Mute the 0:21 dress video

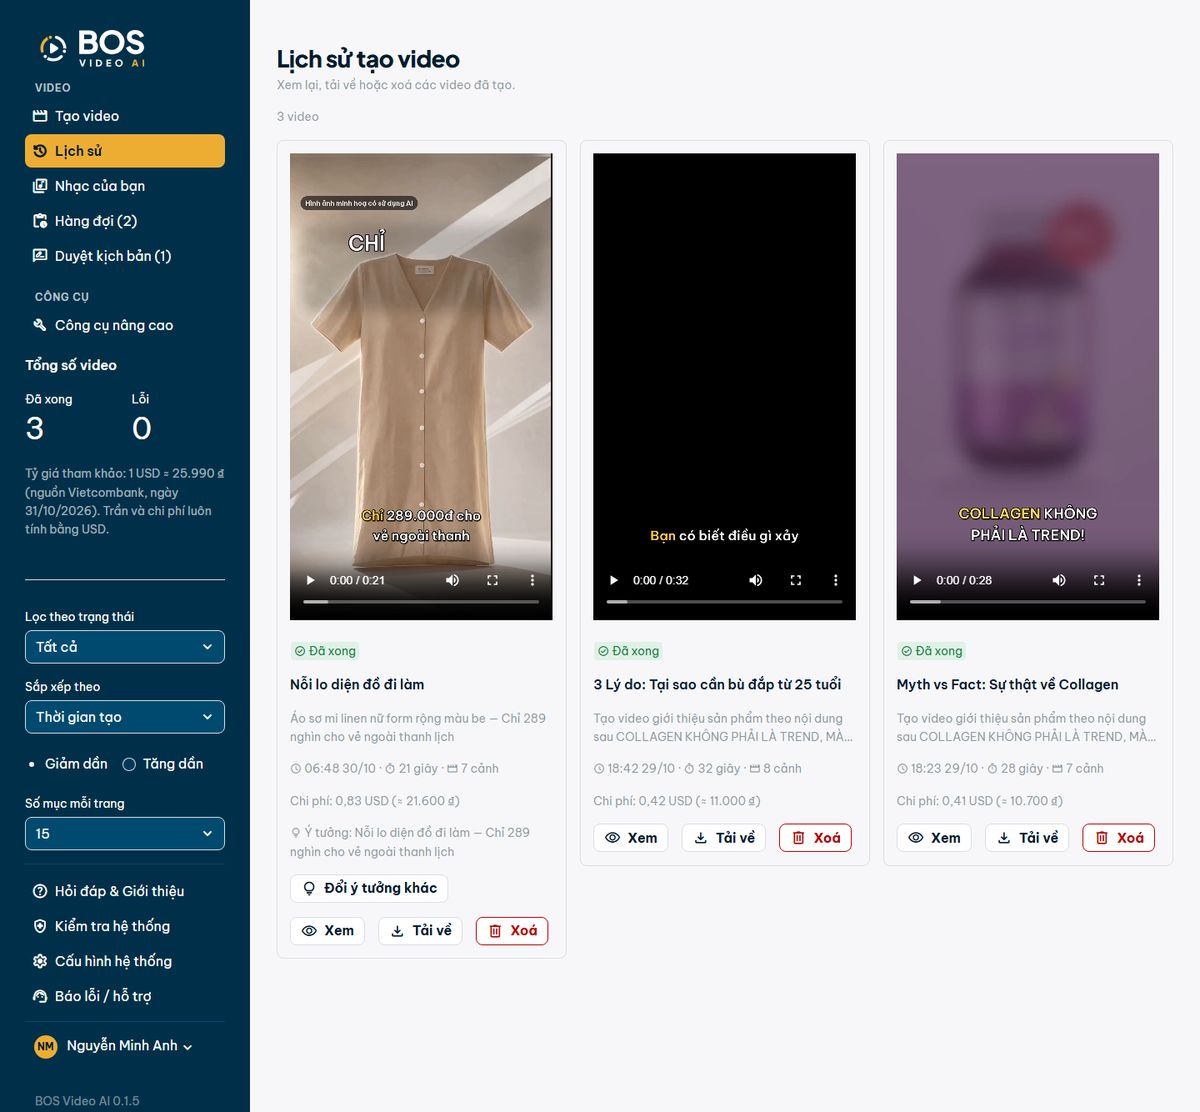(452, 580)
